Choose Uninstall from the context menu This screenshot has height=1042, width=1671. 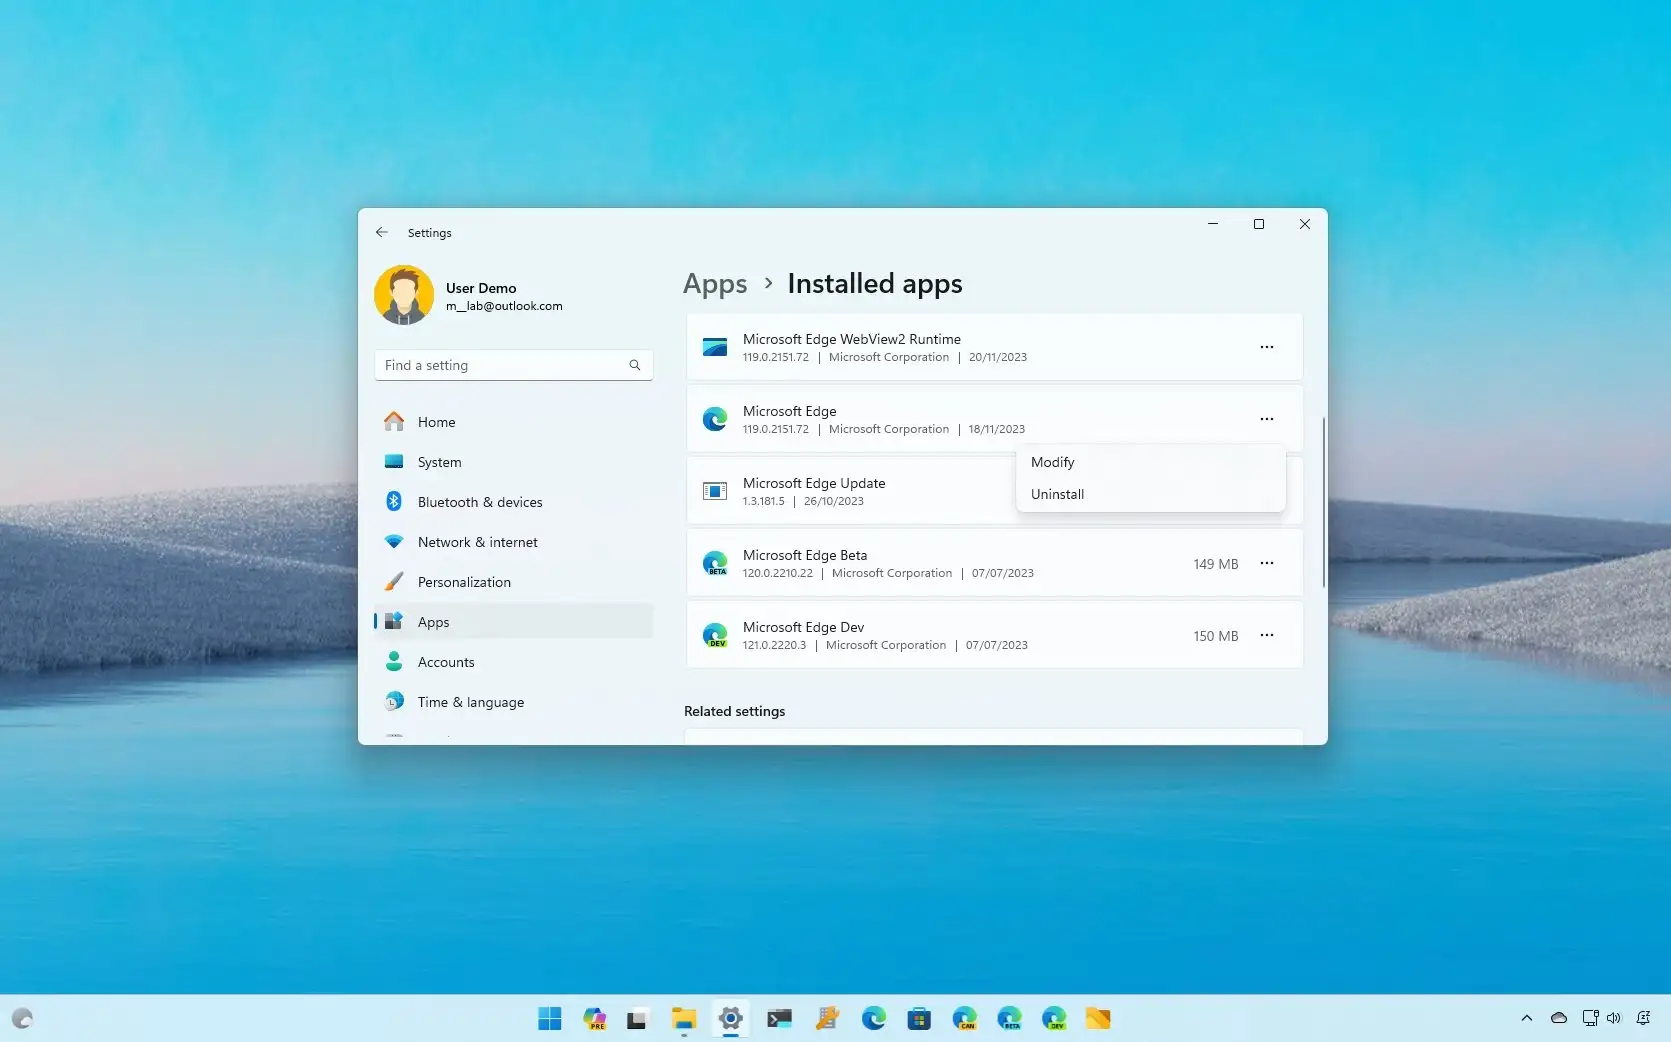point(1150,494)
